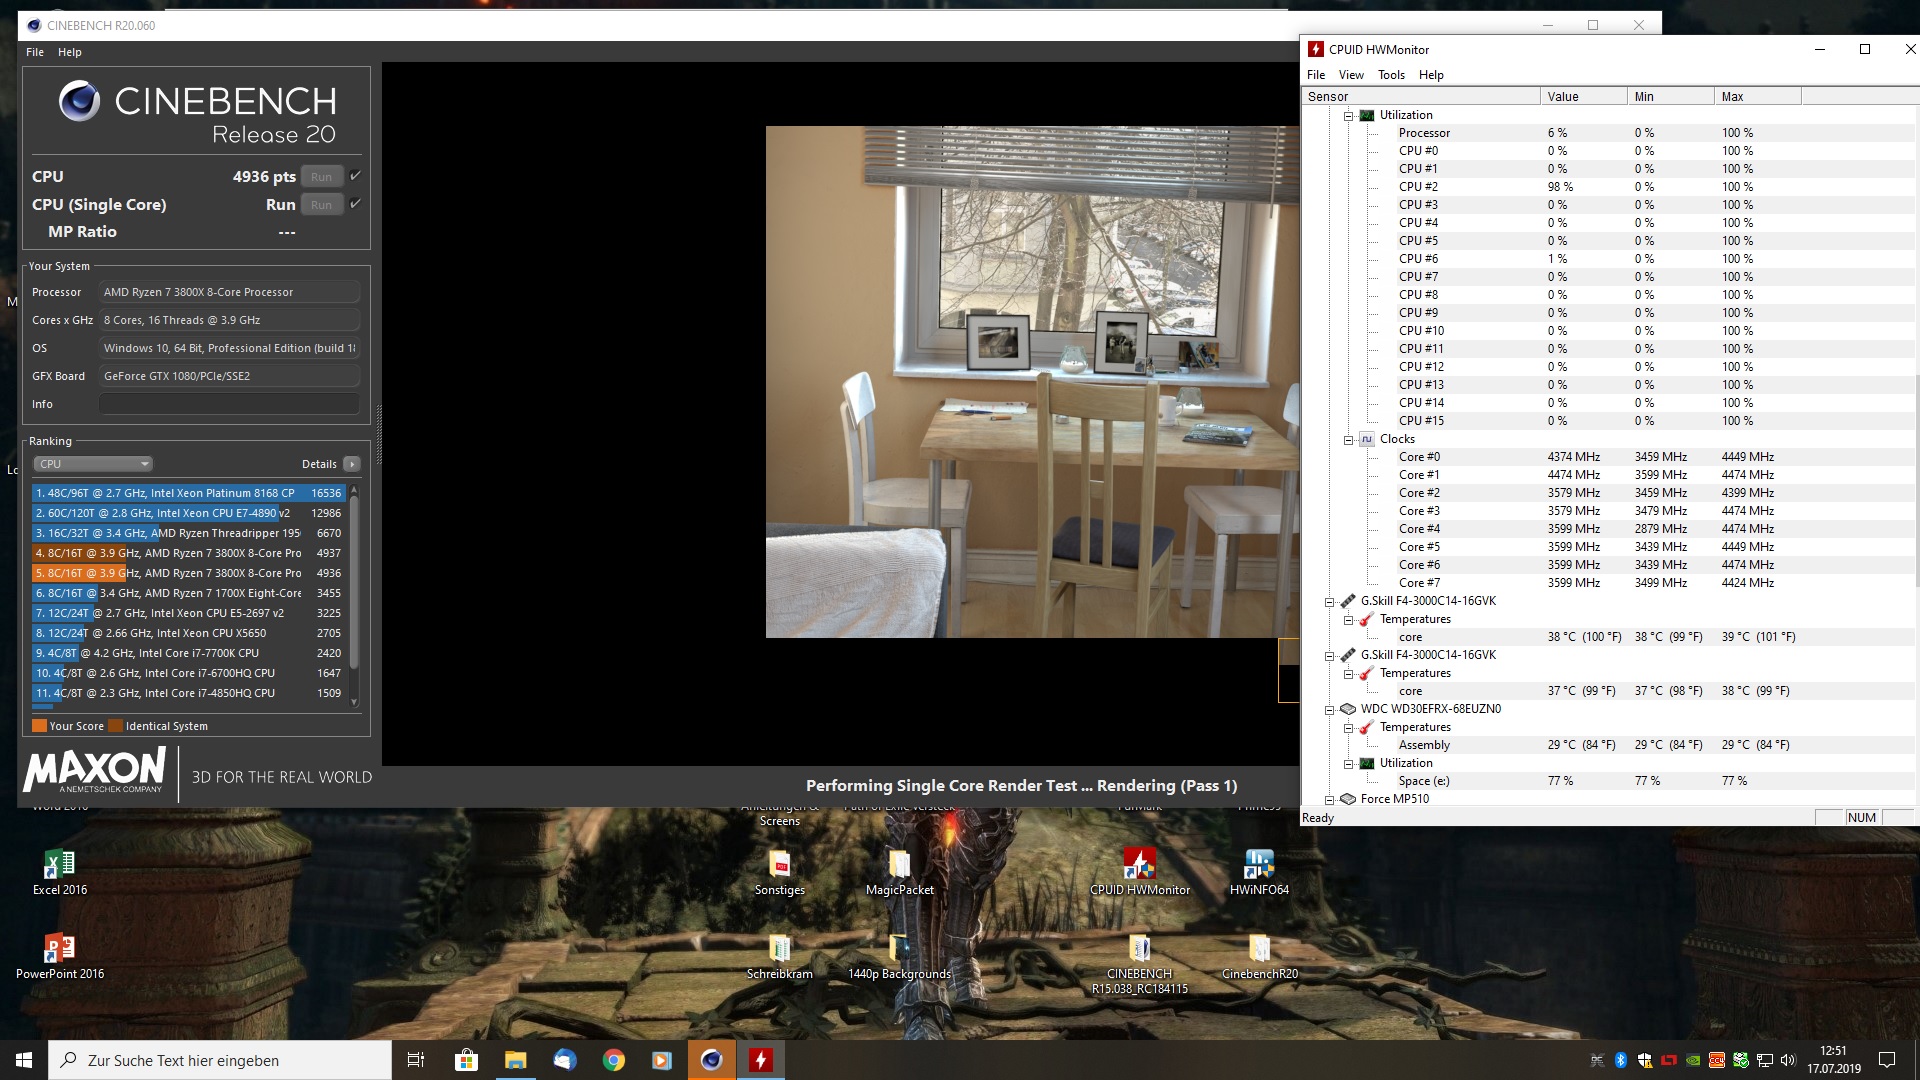Launch Excel 2016 from desktop
This screenshot has width=1920, height=1080.
pos(59,866)
